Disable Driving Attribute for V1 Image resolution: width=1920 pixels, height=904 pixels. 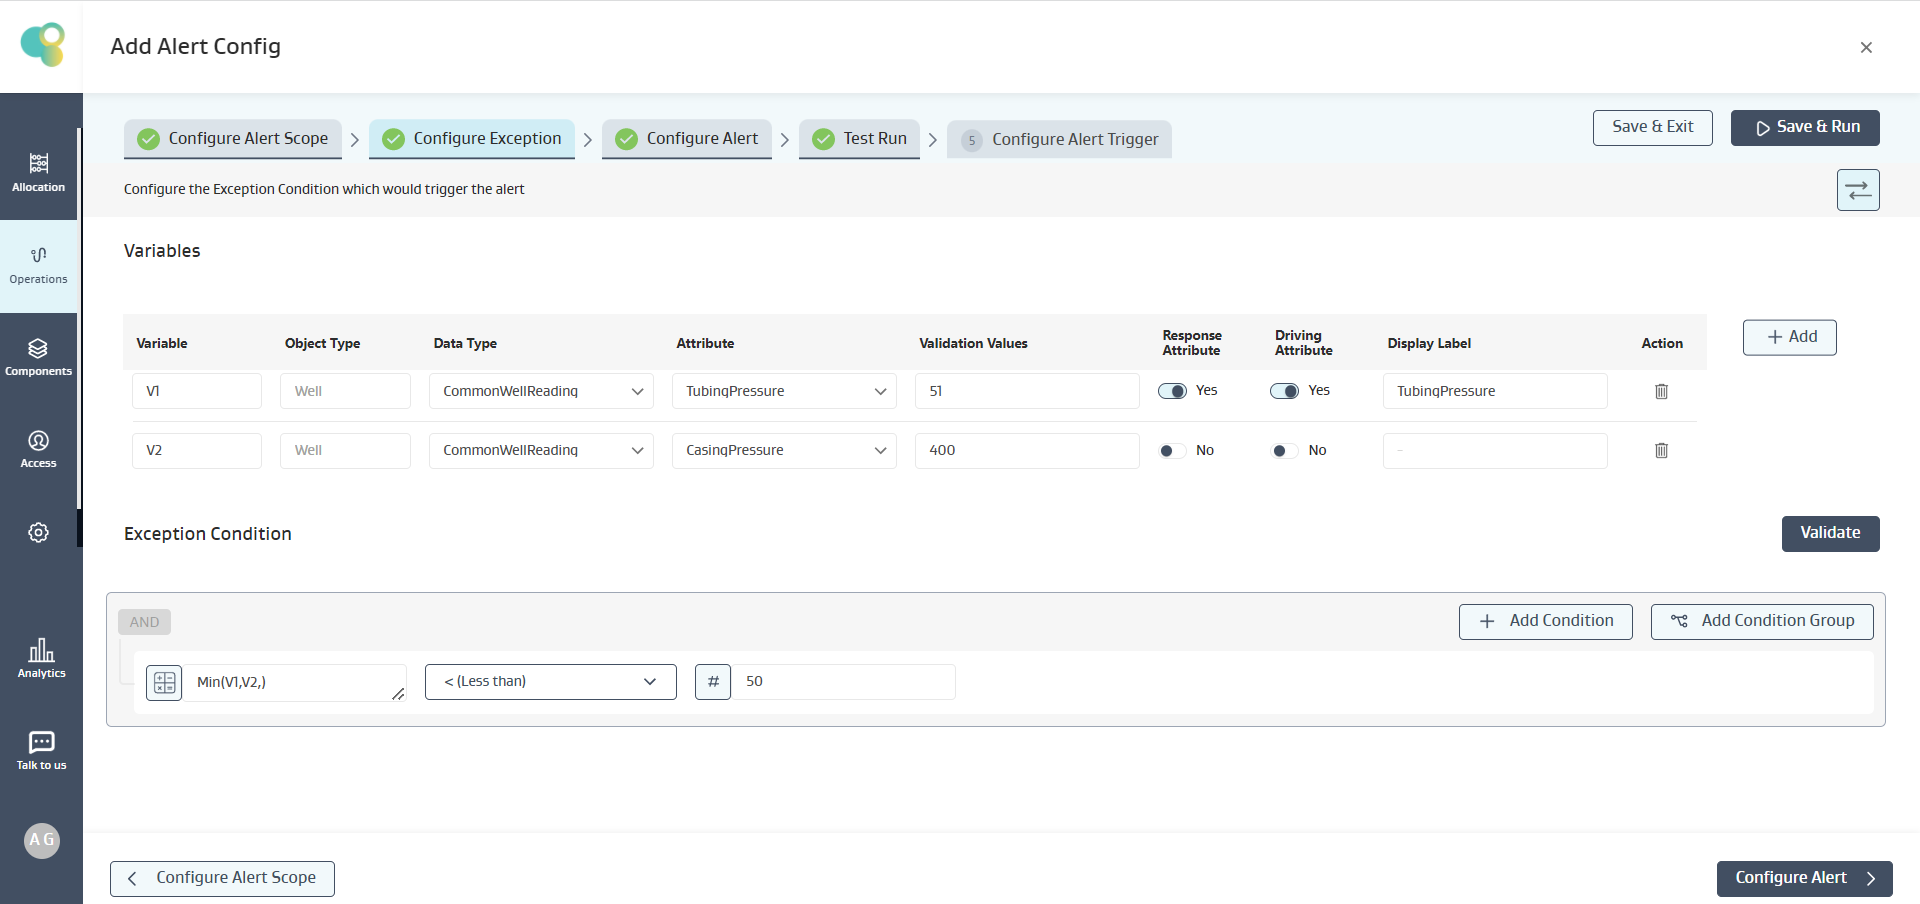(1284, 391)
